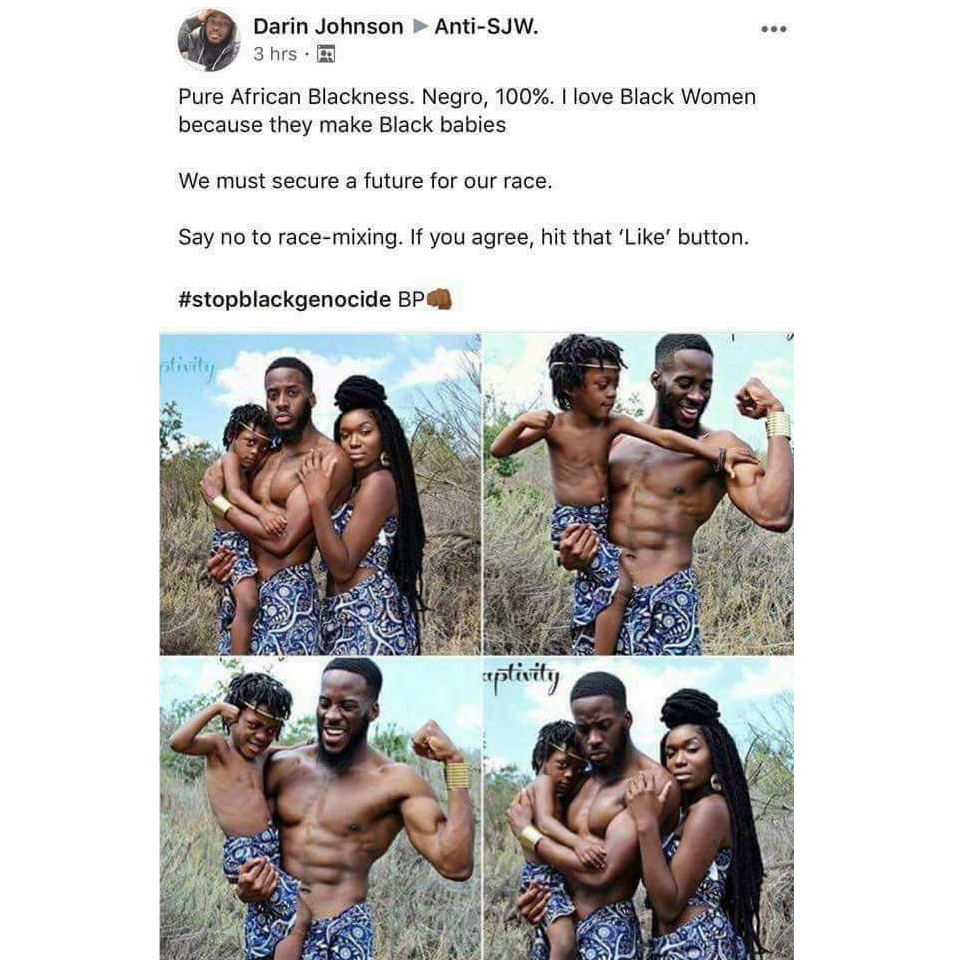Viewport: 960px width, 960px height.
Task: Open the Anti-SJW. group link
Action: [486, 26]
